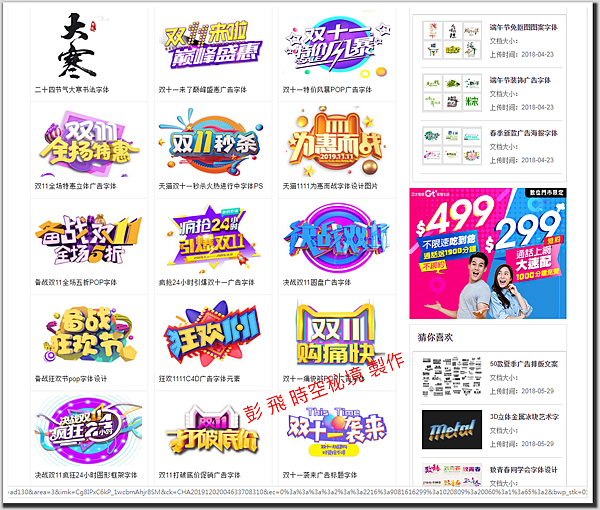Open the 双十一袭来广告标题字体 link
Image resolution: width=600 pixels, height=510 pixels.
(320, 475)
